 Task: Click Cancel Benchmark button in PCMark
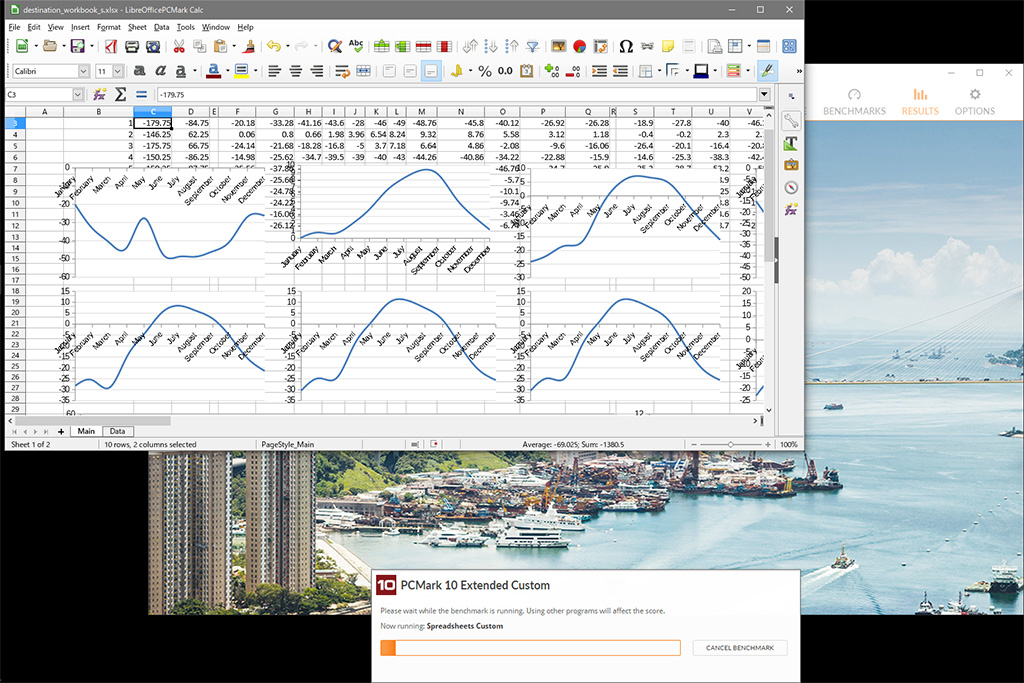[740, 648]
